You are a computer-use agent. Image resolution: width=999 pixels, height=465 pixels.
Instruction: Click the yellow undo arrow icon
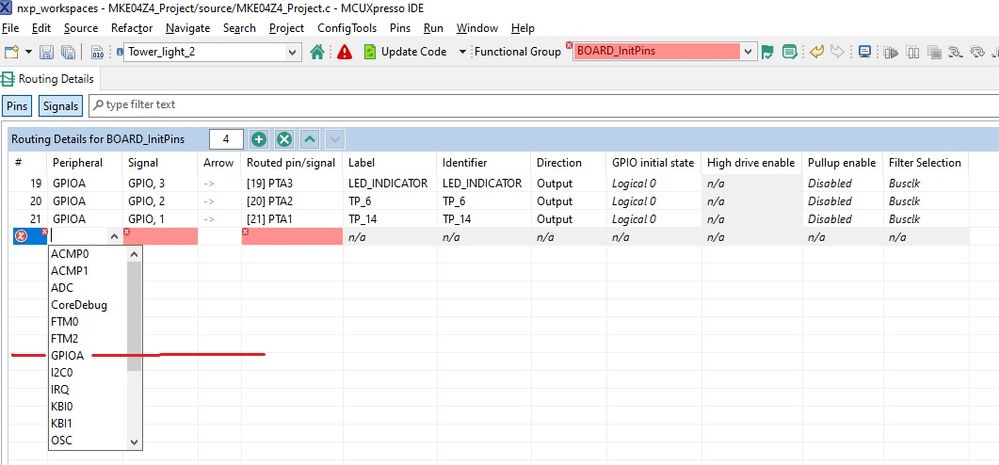click(x=817, y=52)
